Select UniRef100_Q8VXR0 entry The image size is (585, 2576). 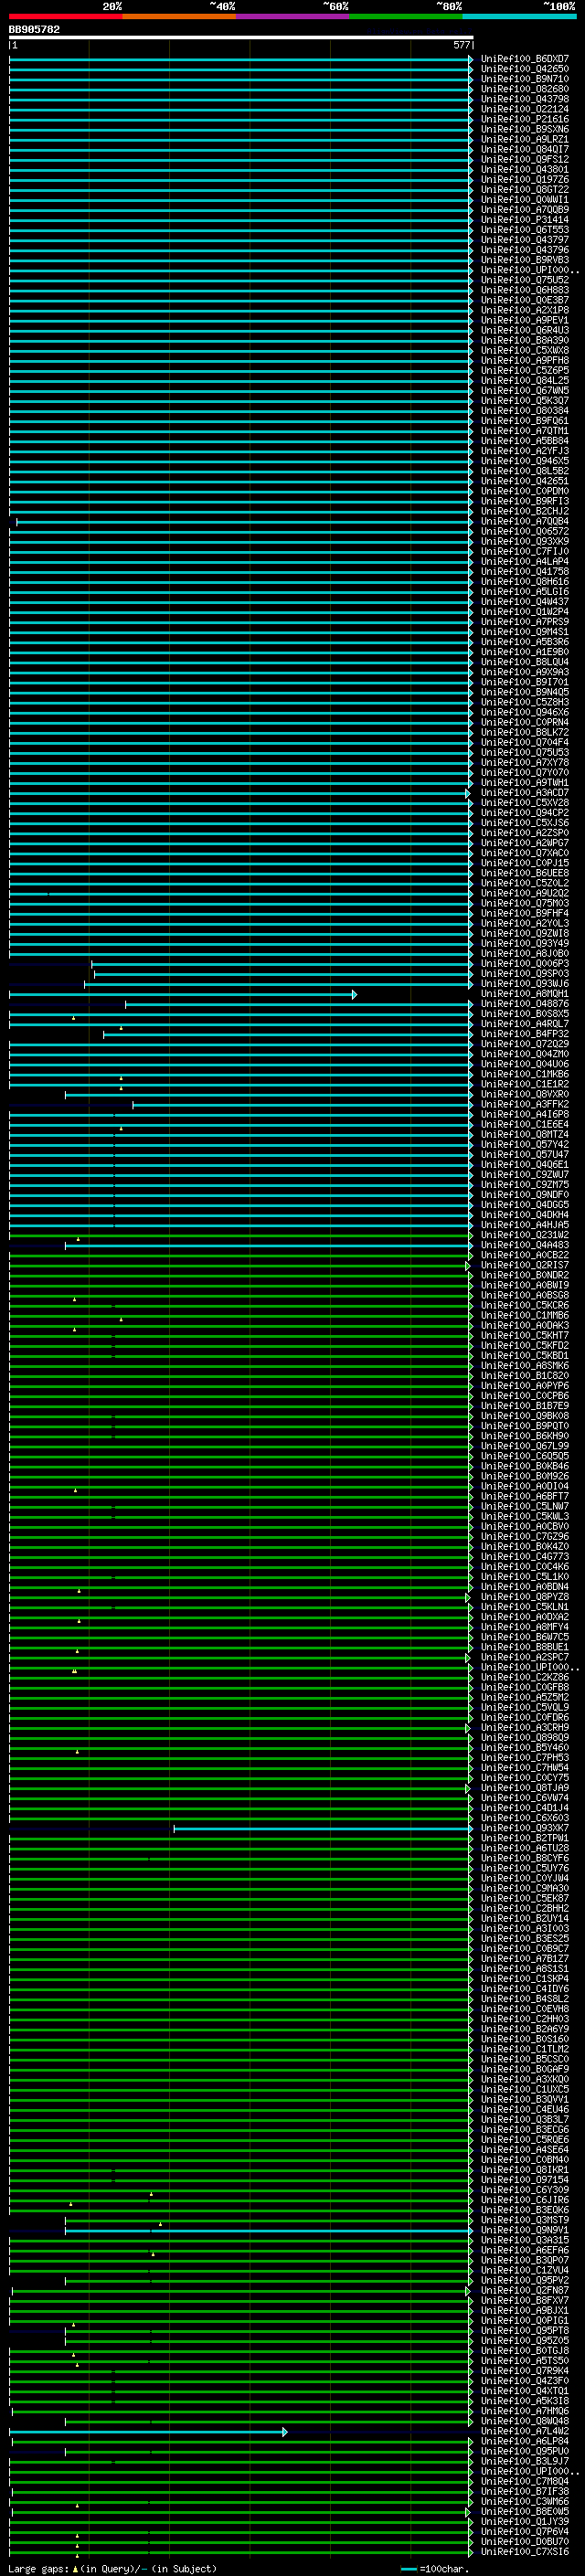[525, 1095]
